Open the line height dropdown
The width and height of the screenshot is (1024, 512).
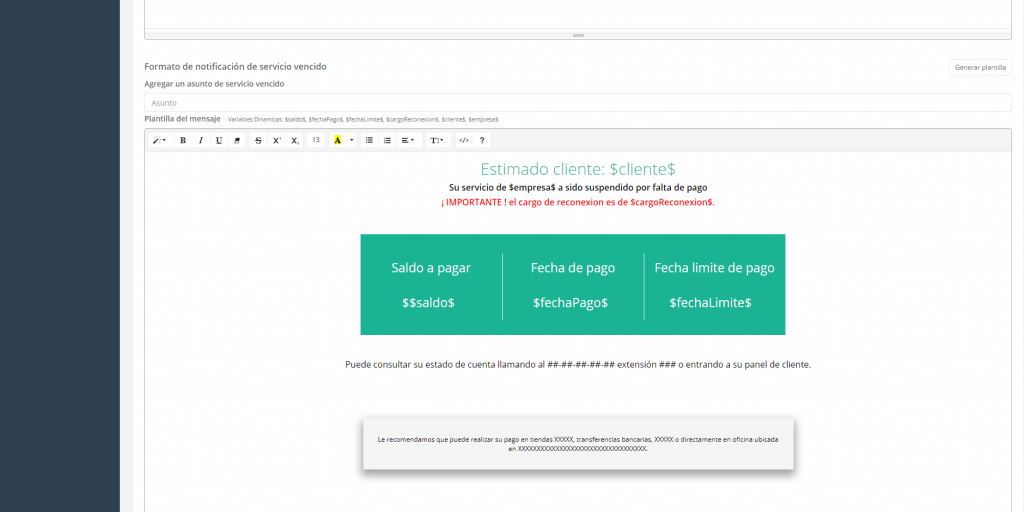tap(438, 140)
